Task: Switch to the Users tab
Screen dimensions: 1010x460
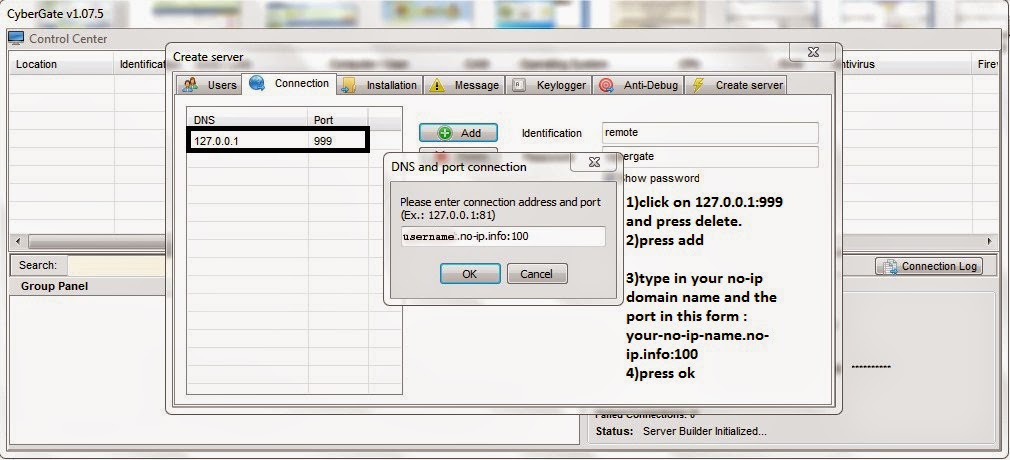Action: 209,85
